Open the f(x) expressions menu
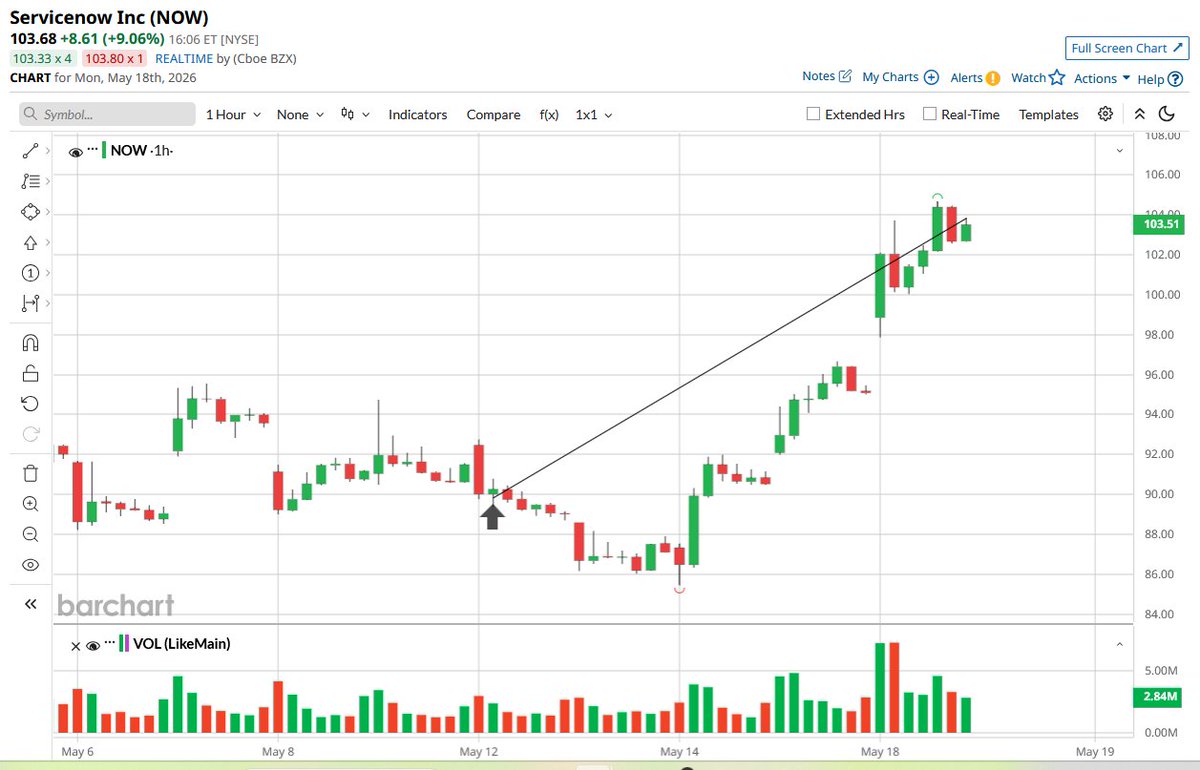Image resolution: width=1200 pixels, height=770 pixels. tap(549, 114)
